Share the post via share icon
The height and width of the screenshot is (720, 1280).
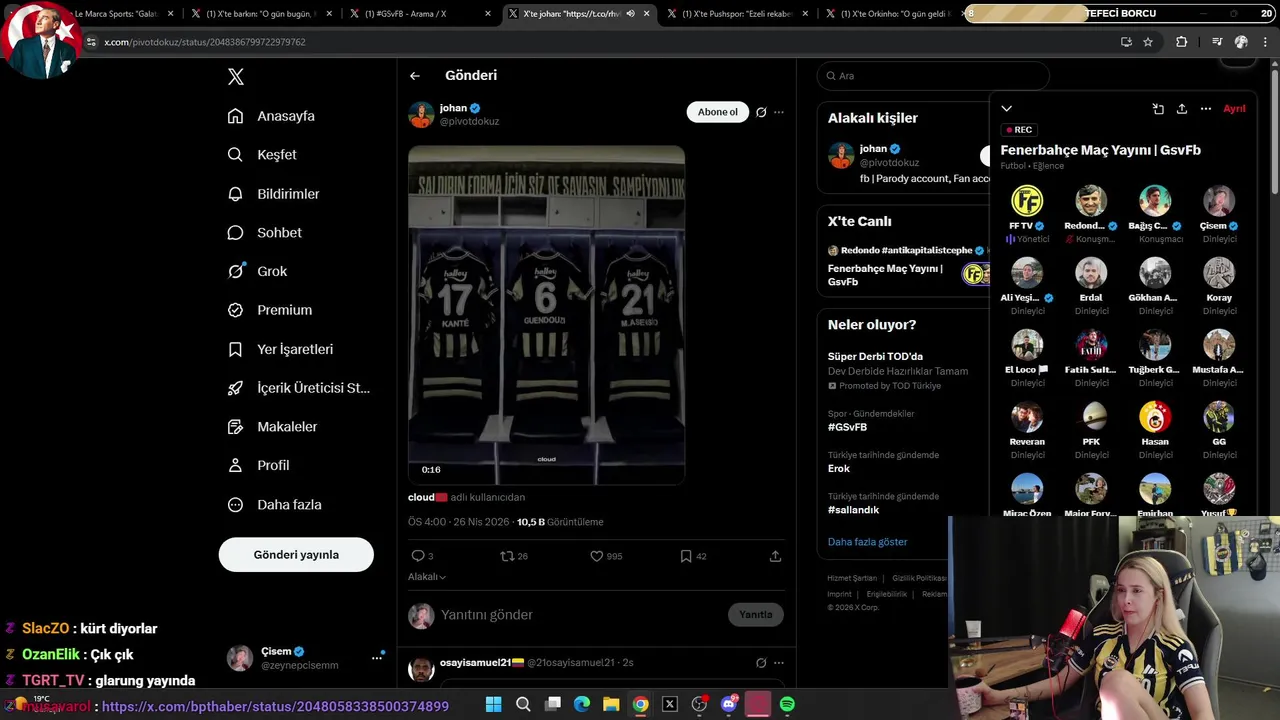pyautogui.click(x=775, y=556)
